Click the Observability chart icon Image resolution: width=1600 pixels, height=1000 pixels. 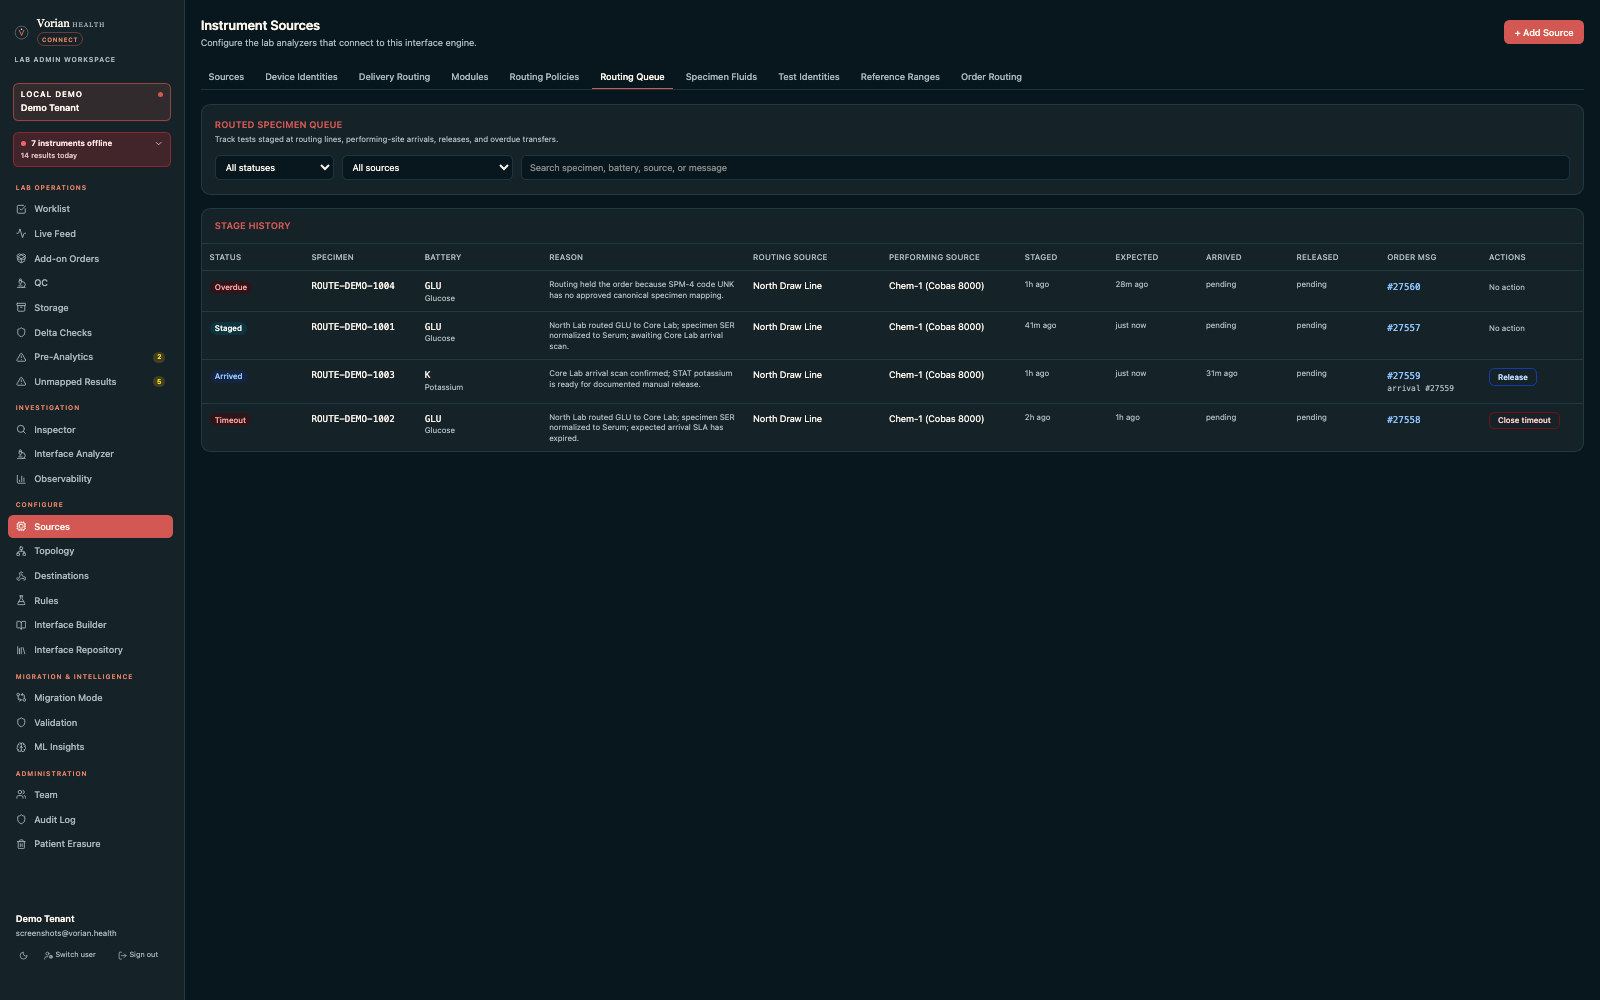coord(21,479)
